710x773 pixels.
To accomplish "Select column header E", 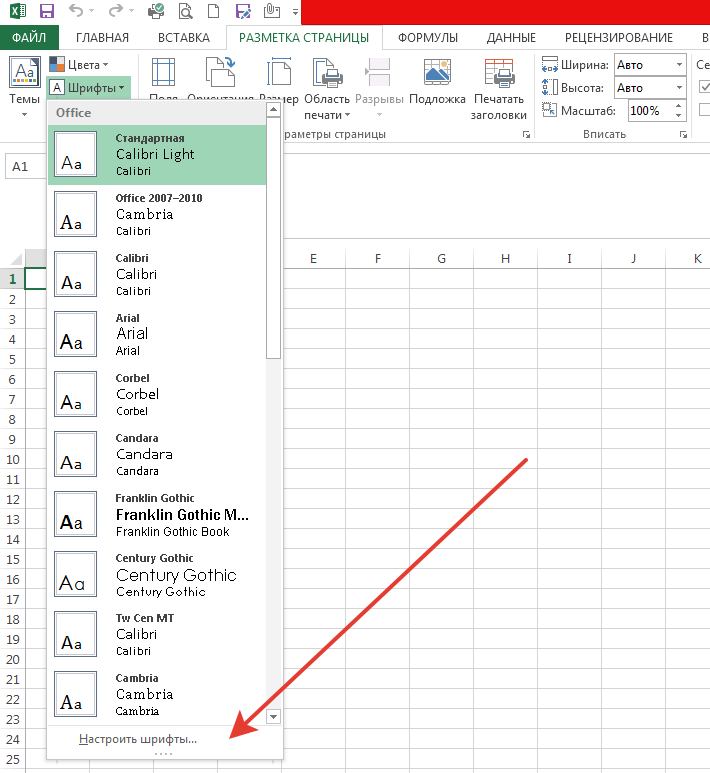I will 313,258.
